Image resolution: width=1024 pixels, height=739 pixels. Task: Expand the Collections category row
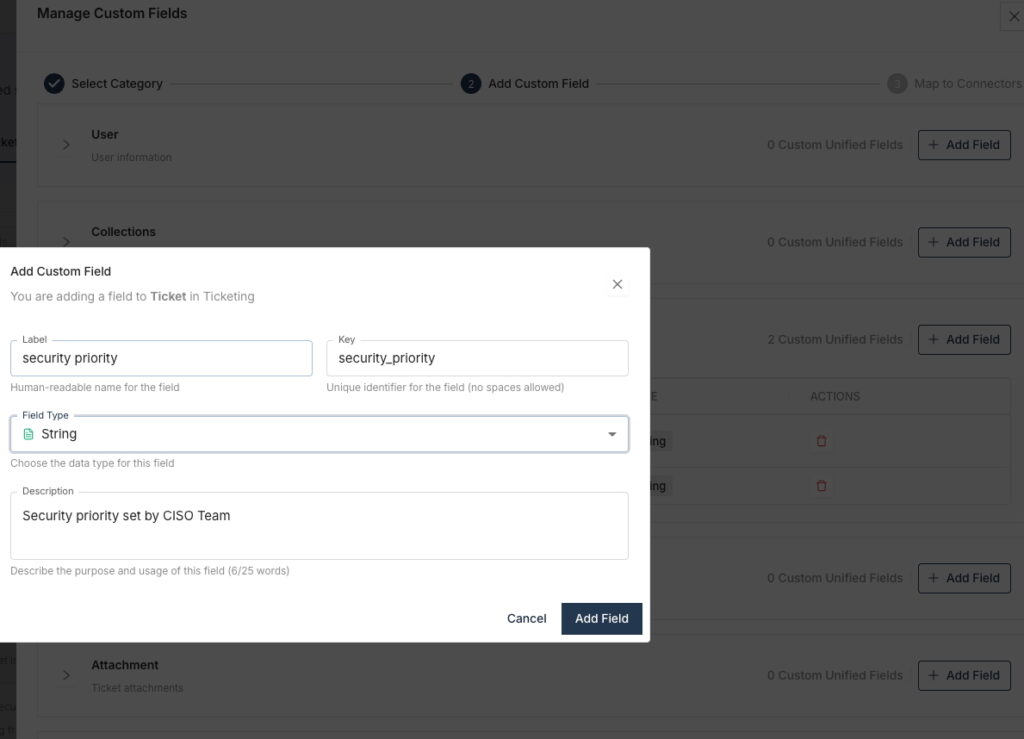tap(66, 241)
